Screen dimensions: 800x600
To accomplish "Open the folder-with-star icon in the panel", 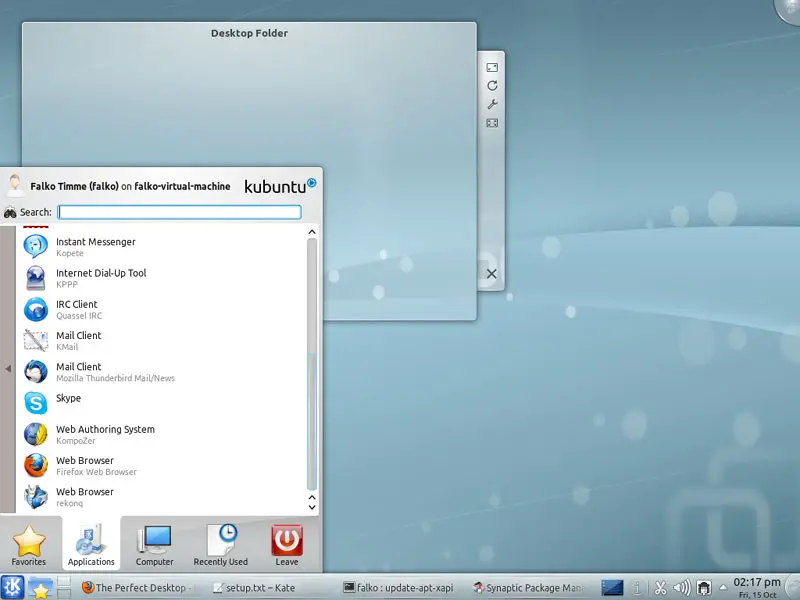I will click(x=40, y=588).
